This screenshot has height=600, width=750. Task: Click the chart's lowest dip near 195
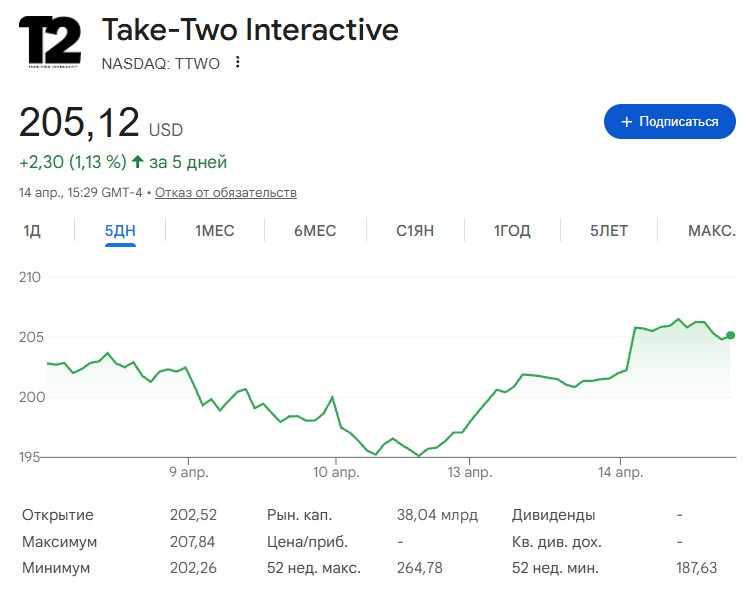click(x=419, y=455)
